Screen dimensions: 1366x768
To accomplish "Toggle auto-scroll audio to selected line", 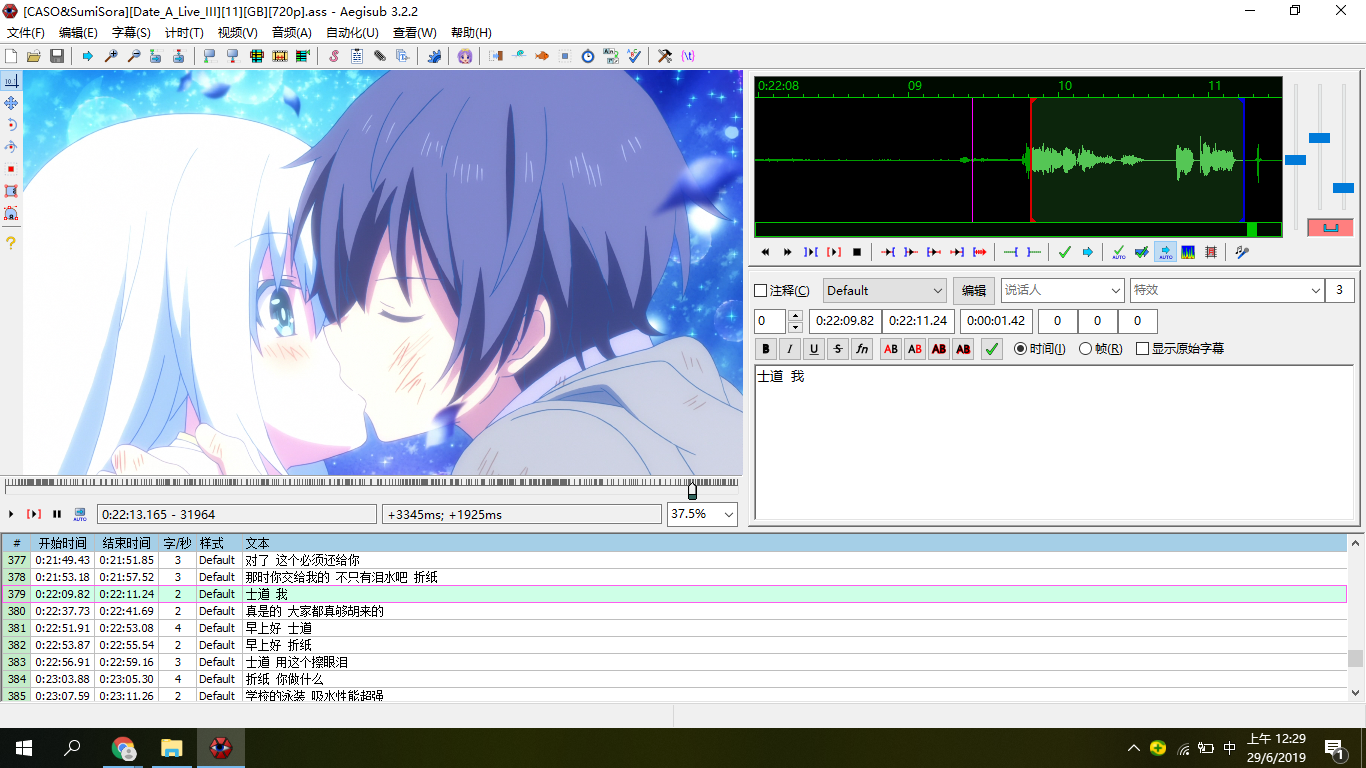I will click(x=1165, y=252).
